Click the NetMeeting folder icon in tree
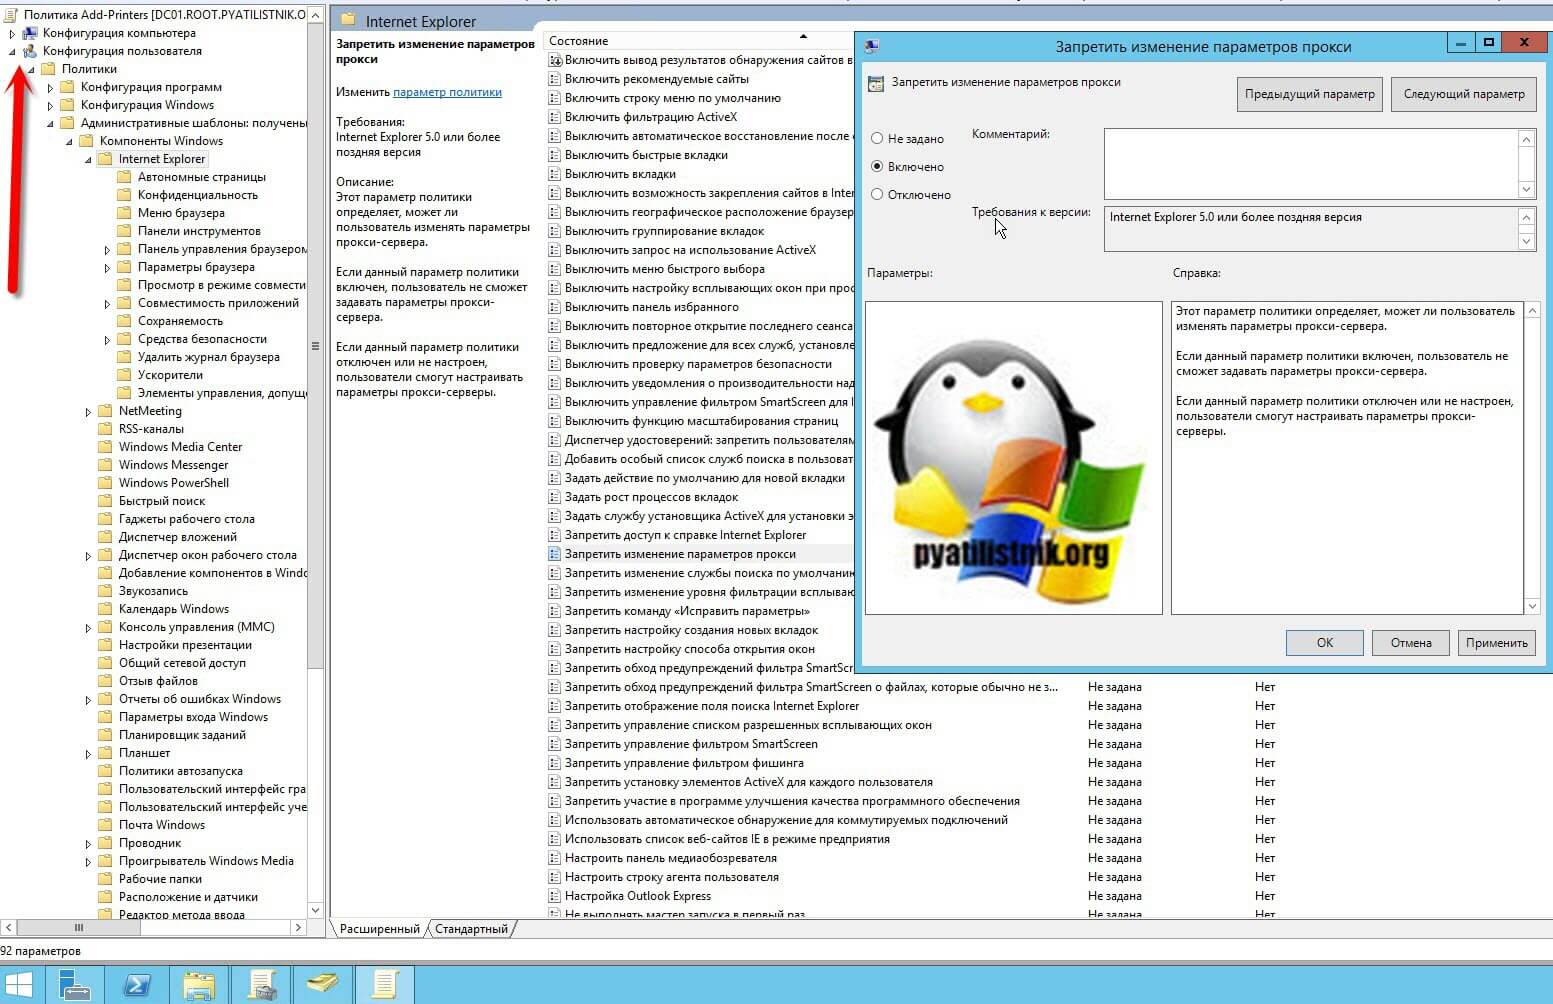 pos(105,411)
